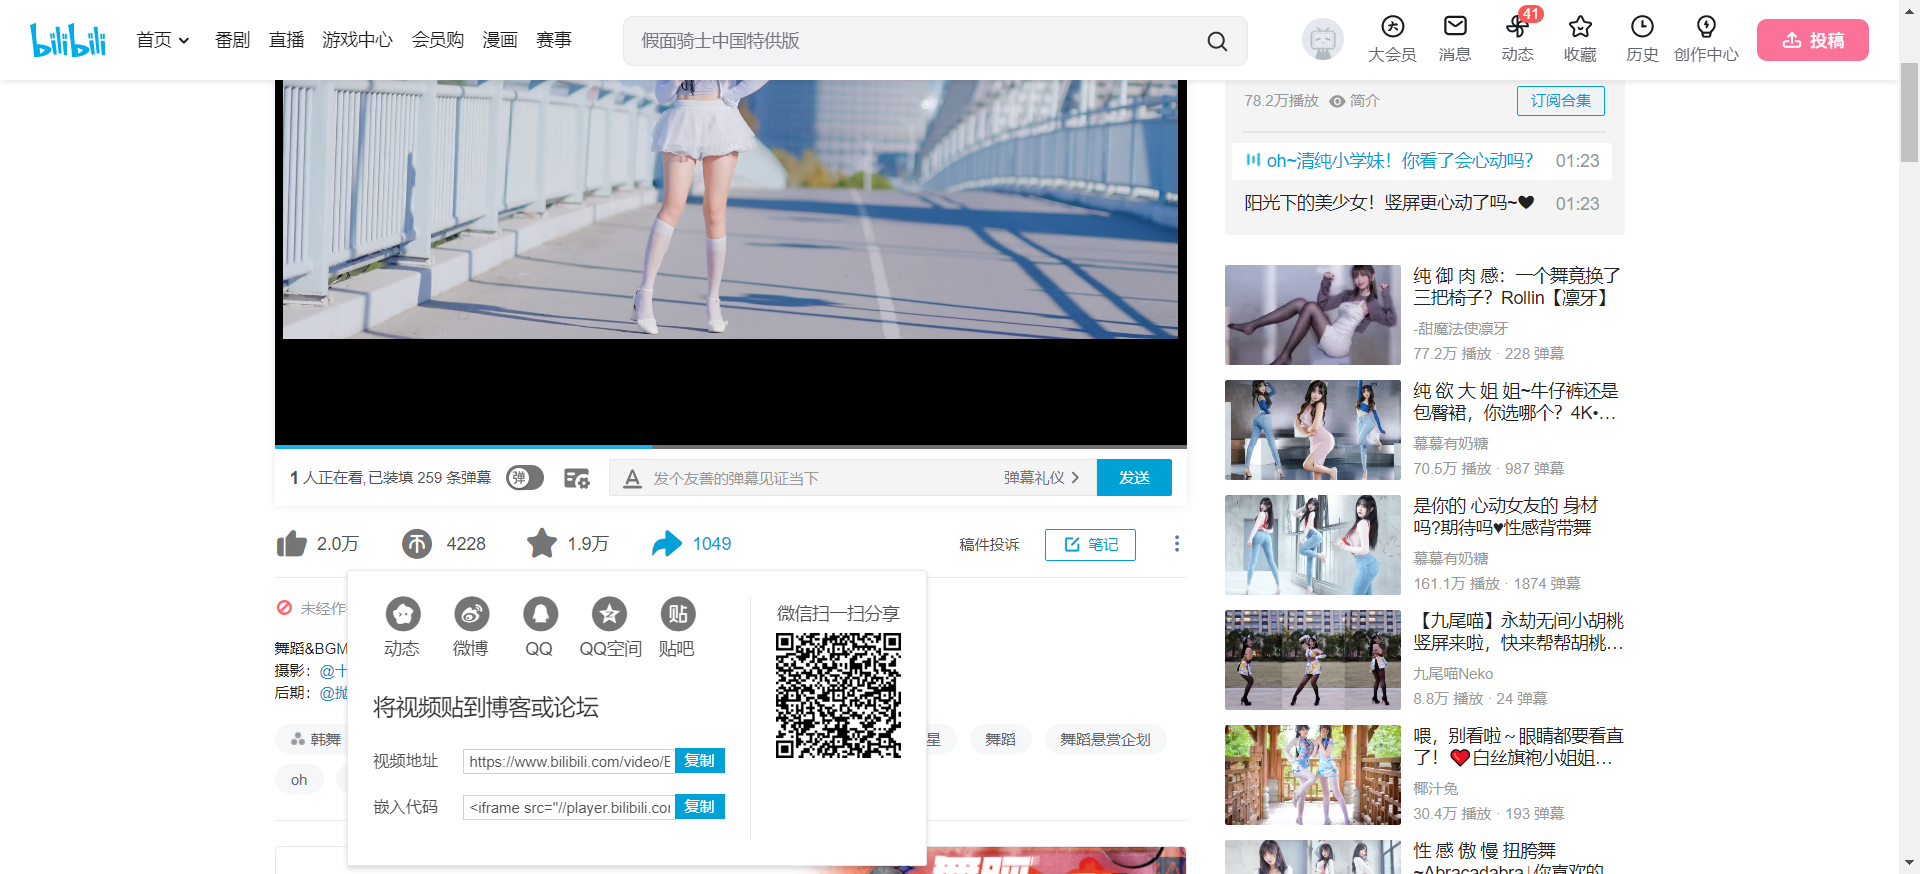
Task: Open 消息 messages icon
Action: [1455, 40]
